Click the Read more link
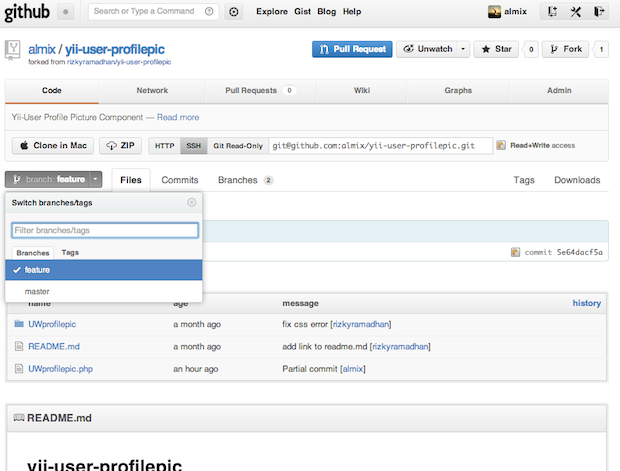 click(x=178, y=117)
